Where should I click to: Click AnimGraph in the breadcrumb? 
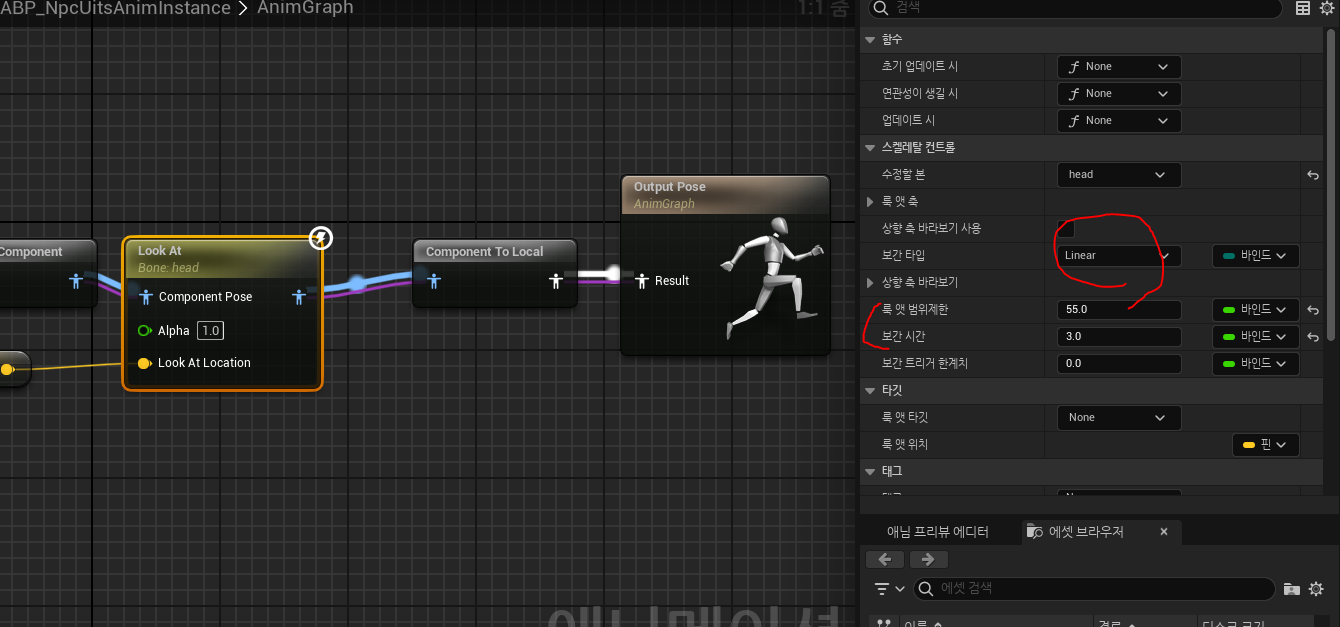coord(305,8)
